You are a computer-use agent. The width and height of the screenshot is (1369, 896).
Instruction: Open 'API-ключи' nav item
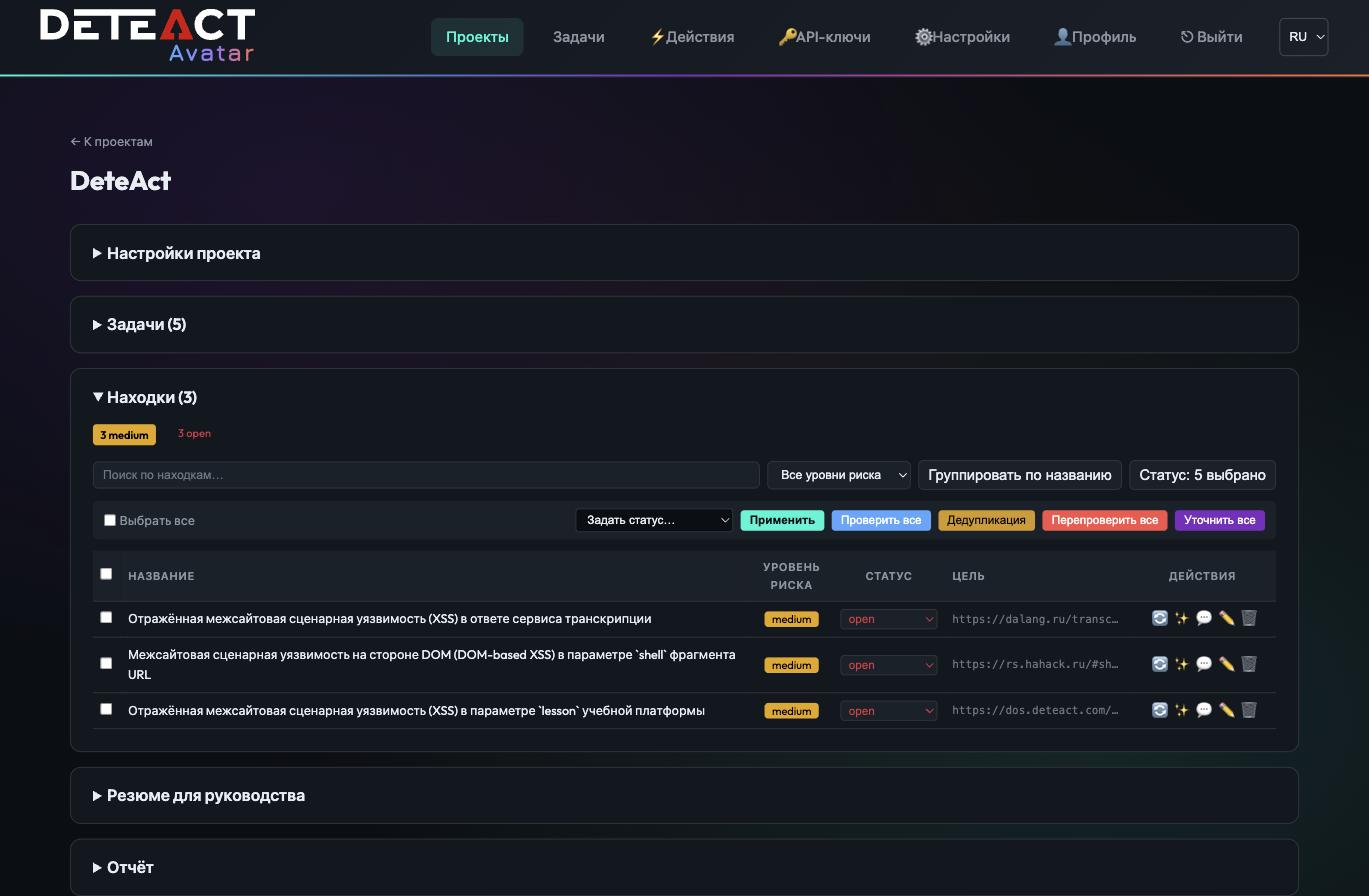[x=825, y=37]
